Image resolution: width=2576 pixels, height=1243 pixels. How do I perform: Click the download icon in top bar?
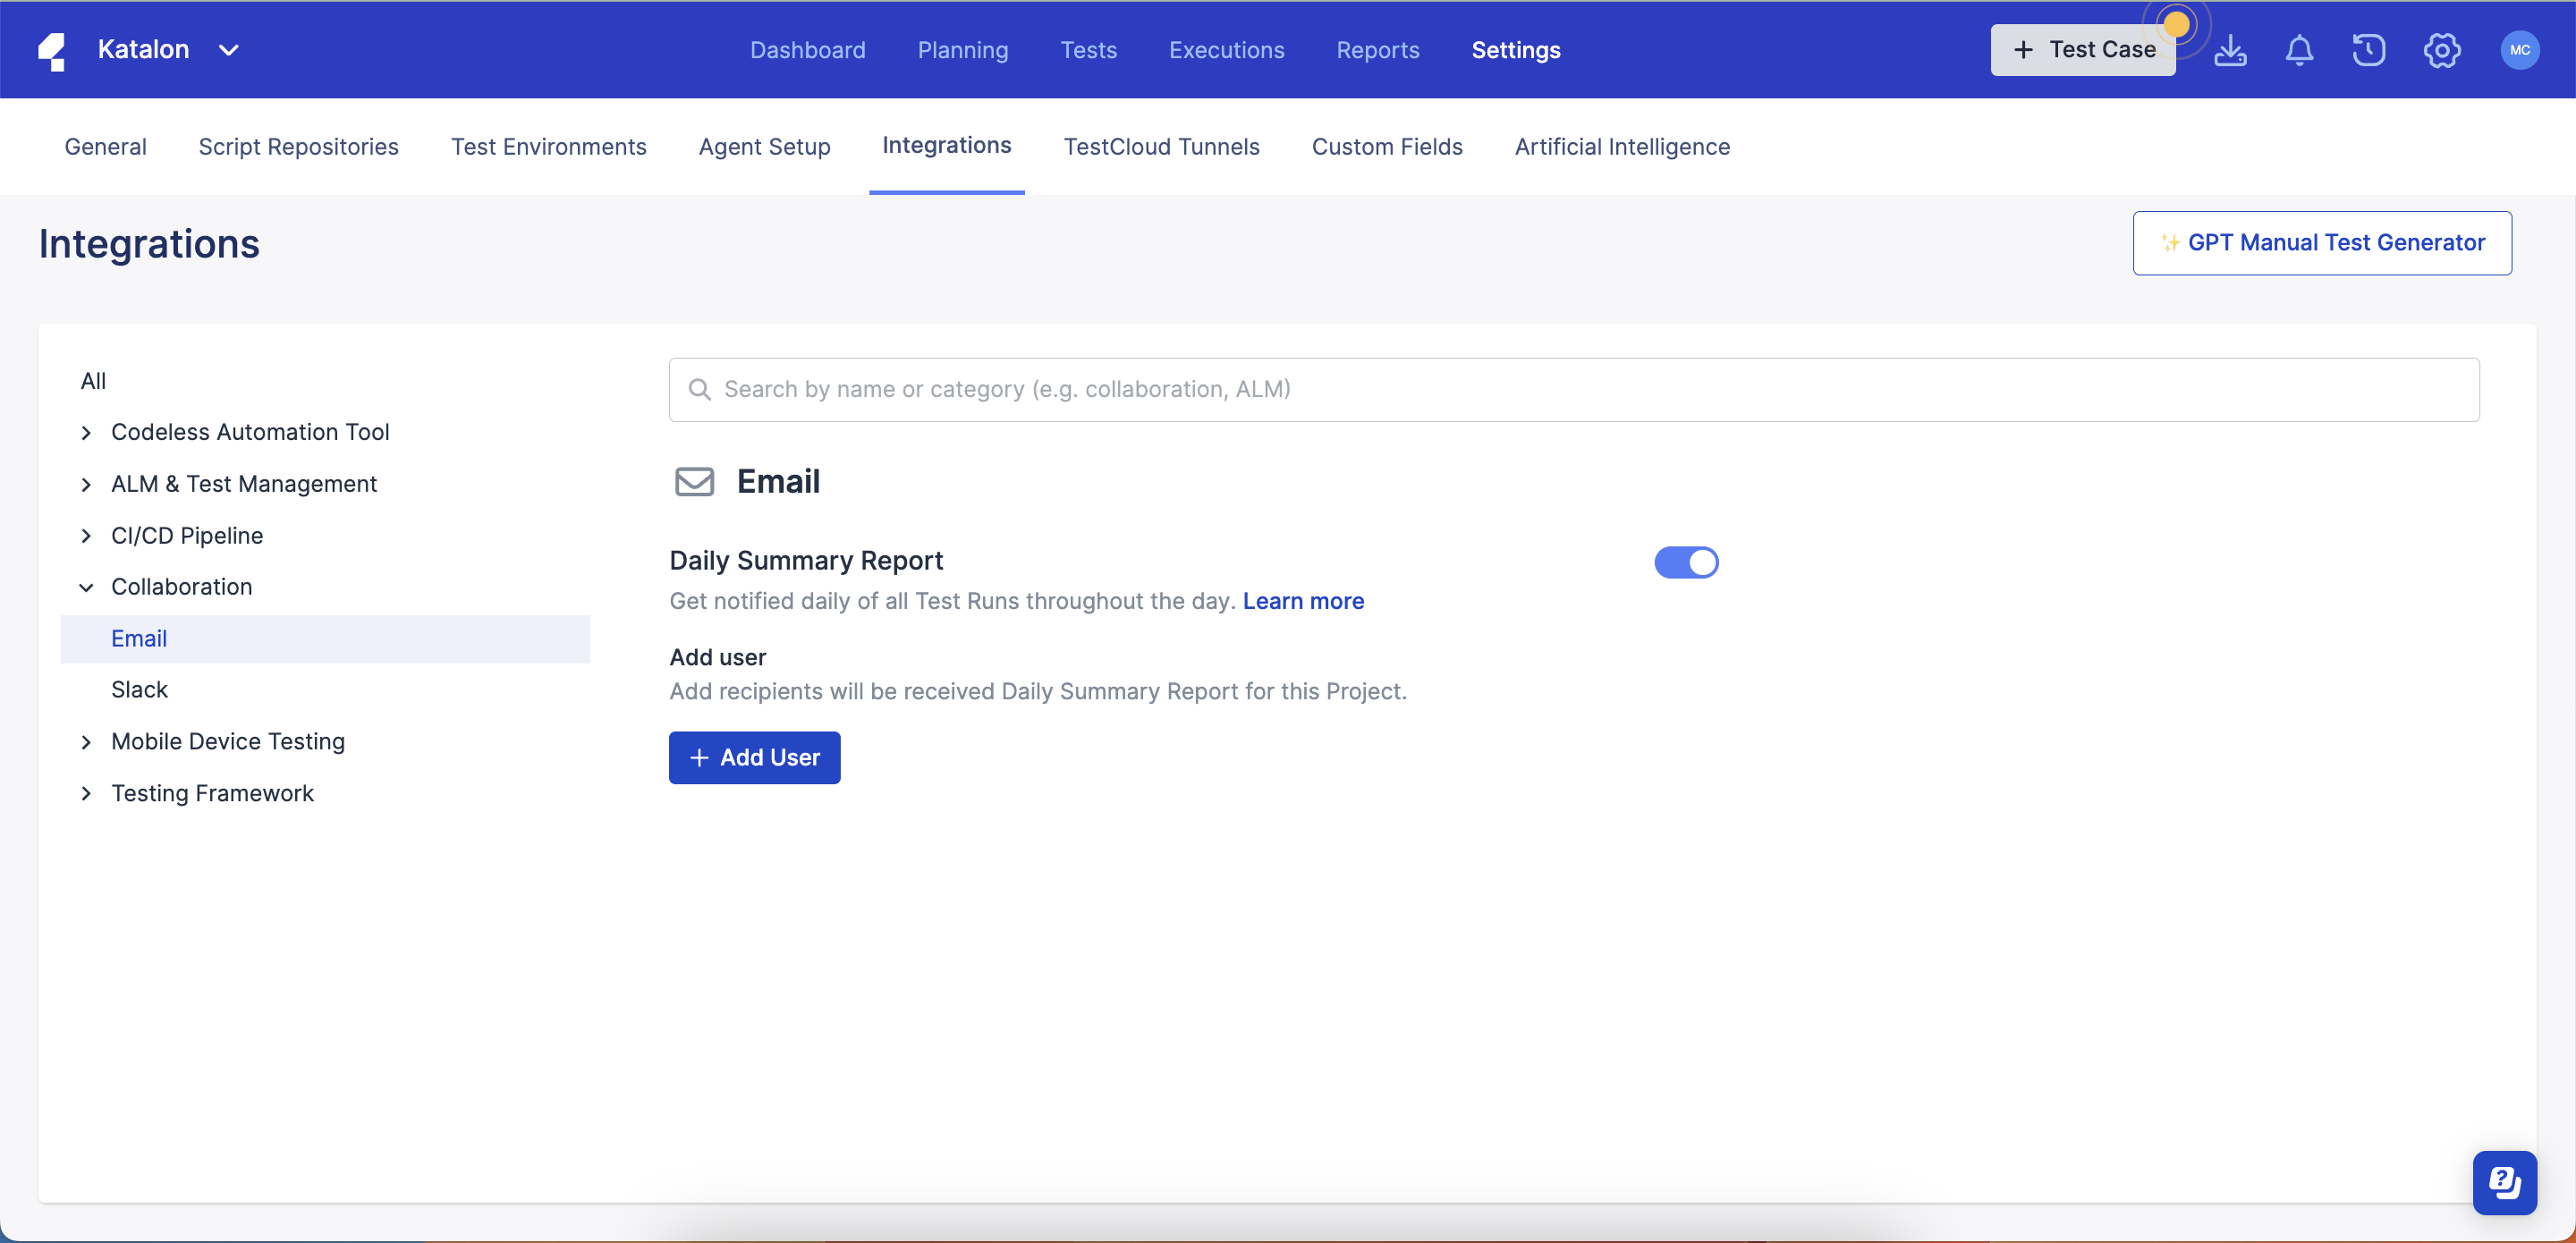(2229, 49)
